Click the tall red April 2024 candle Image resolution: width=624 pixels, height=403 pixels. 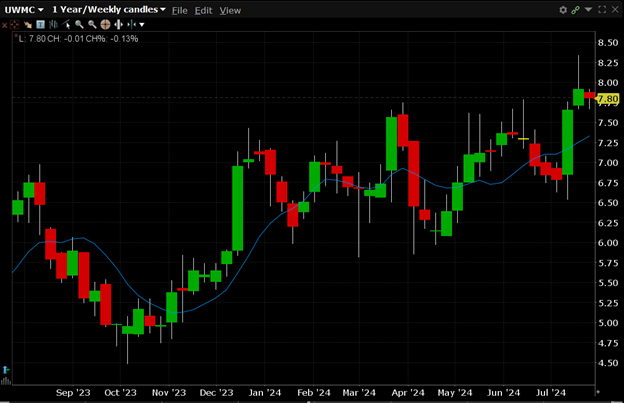pos(414,173)
